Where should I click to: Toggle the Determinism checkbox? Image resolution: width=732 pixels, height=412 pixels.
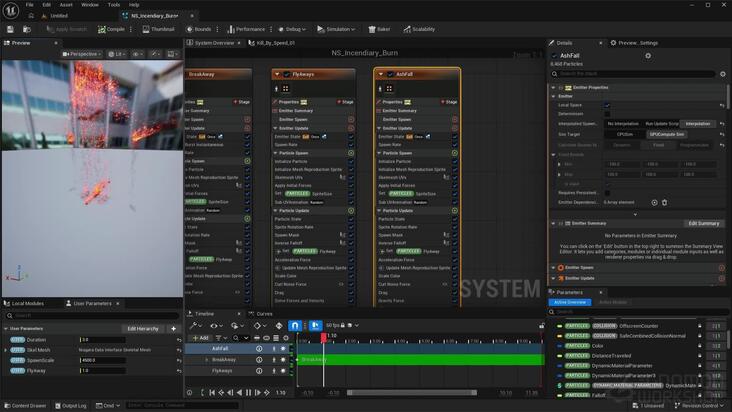point(607,114)
